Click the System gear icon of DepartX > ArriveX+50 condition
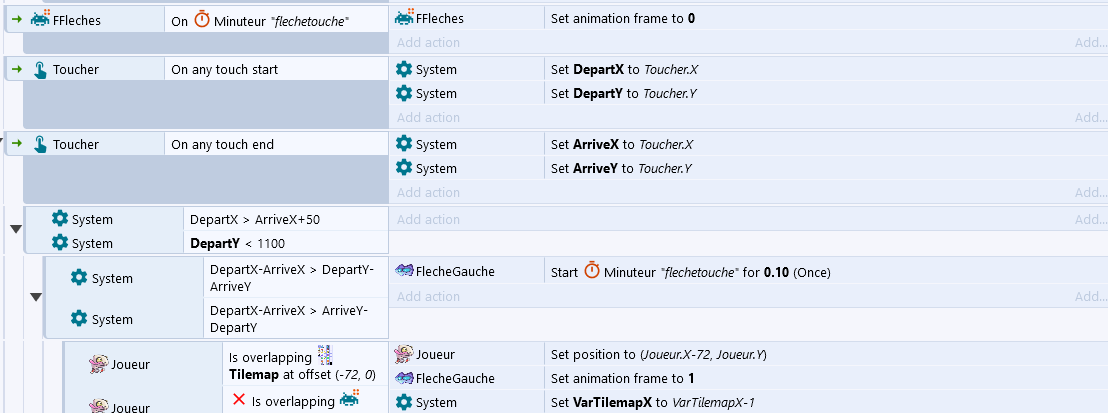1108x413 pixels. [x=59, y=219]
